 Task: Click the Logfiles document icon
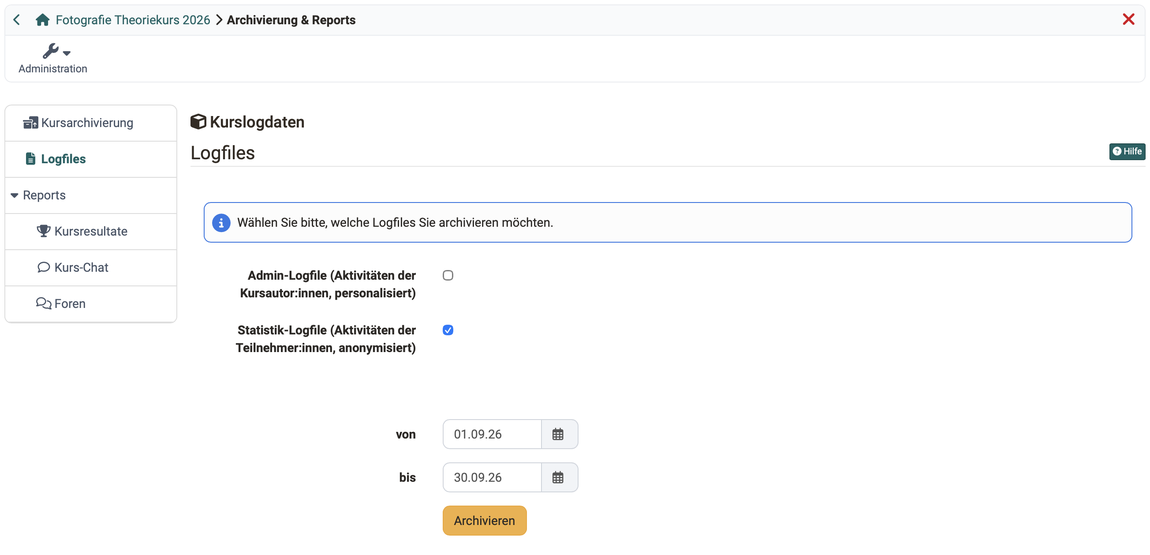click(30, 159)
